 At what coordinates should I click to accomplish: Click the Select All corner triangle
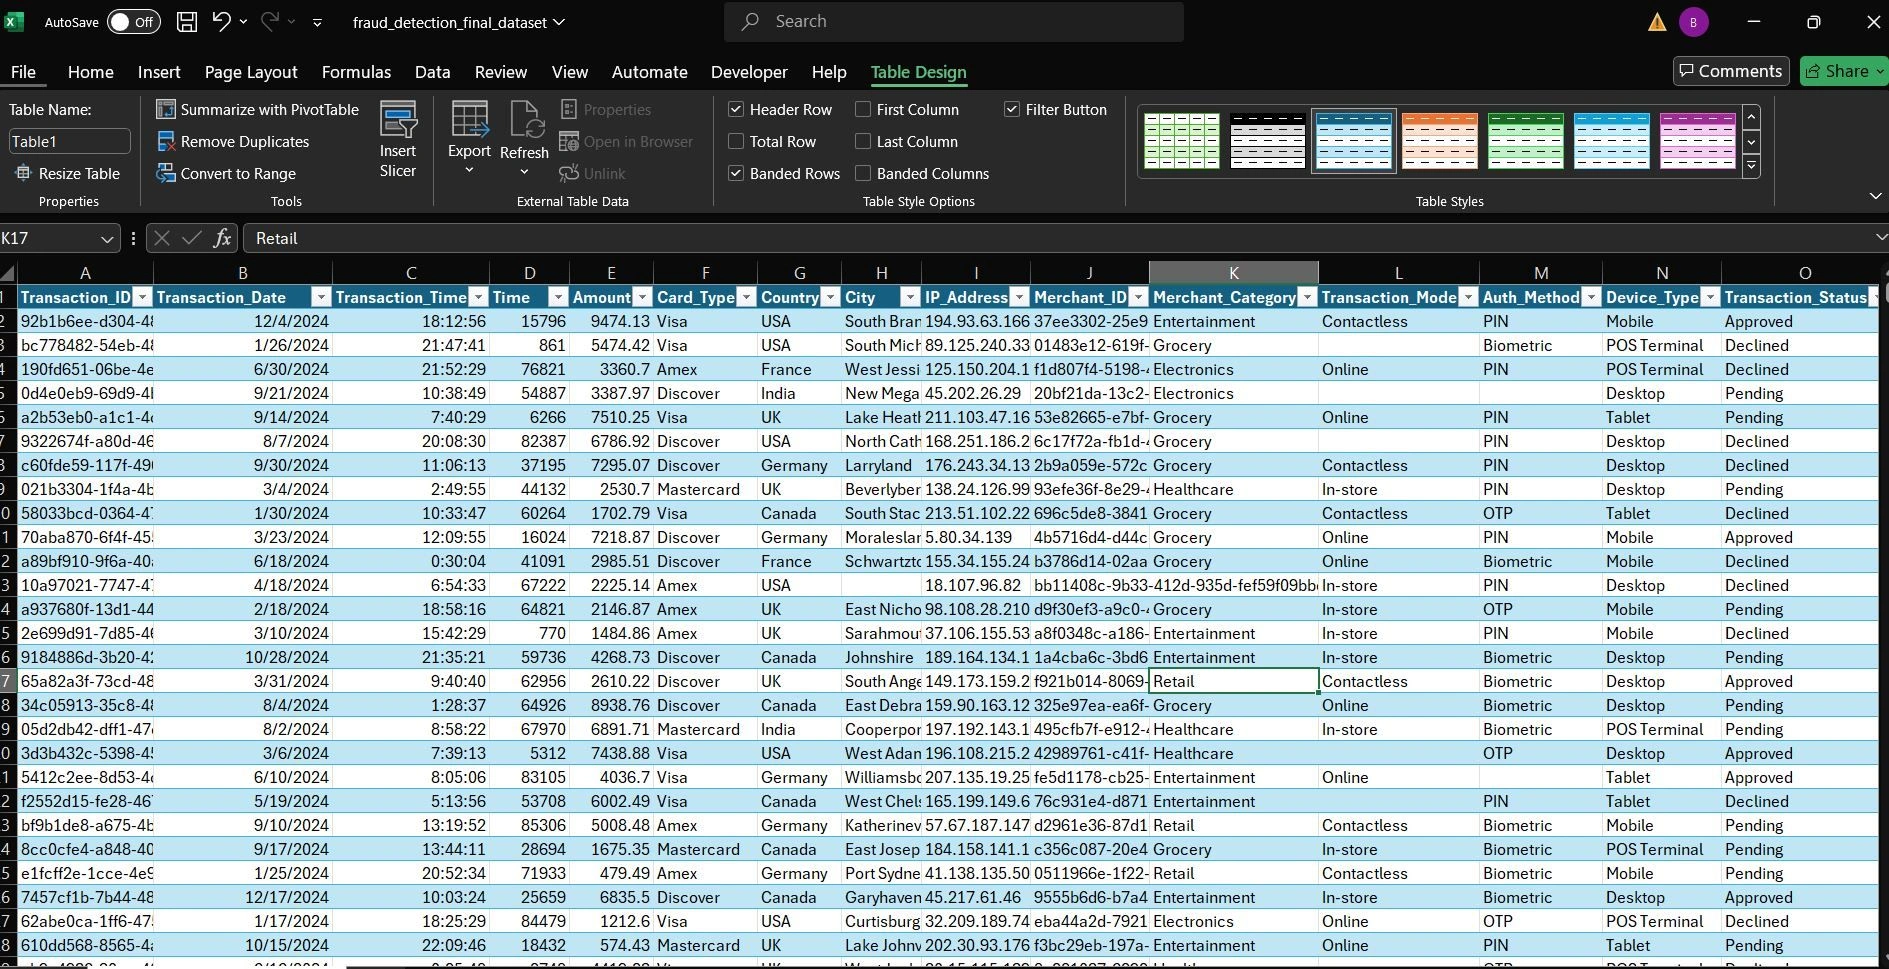click(8, 273)
